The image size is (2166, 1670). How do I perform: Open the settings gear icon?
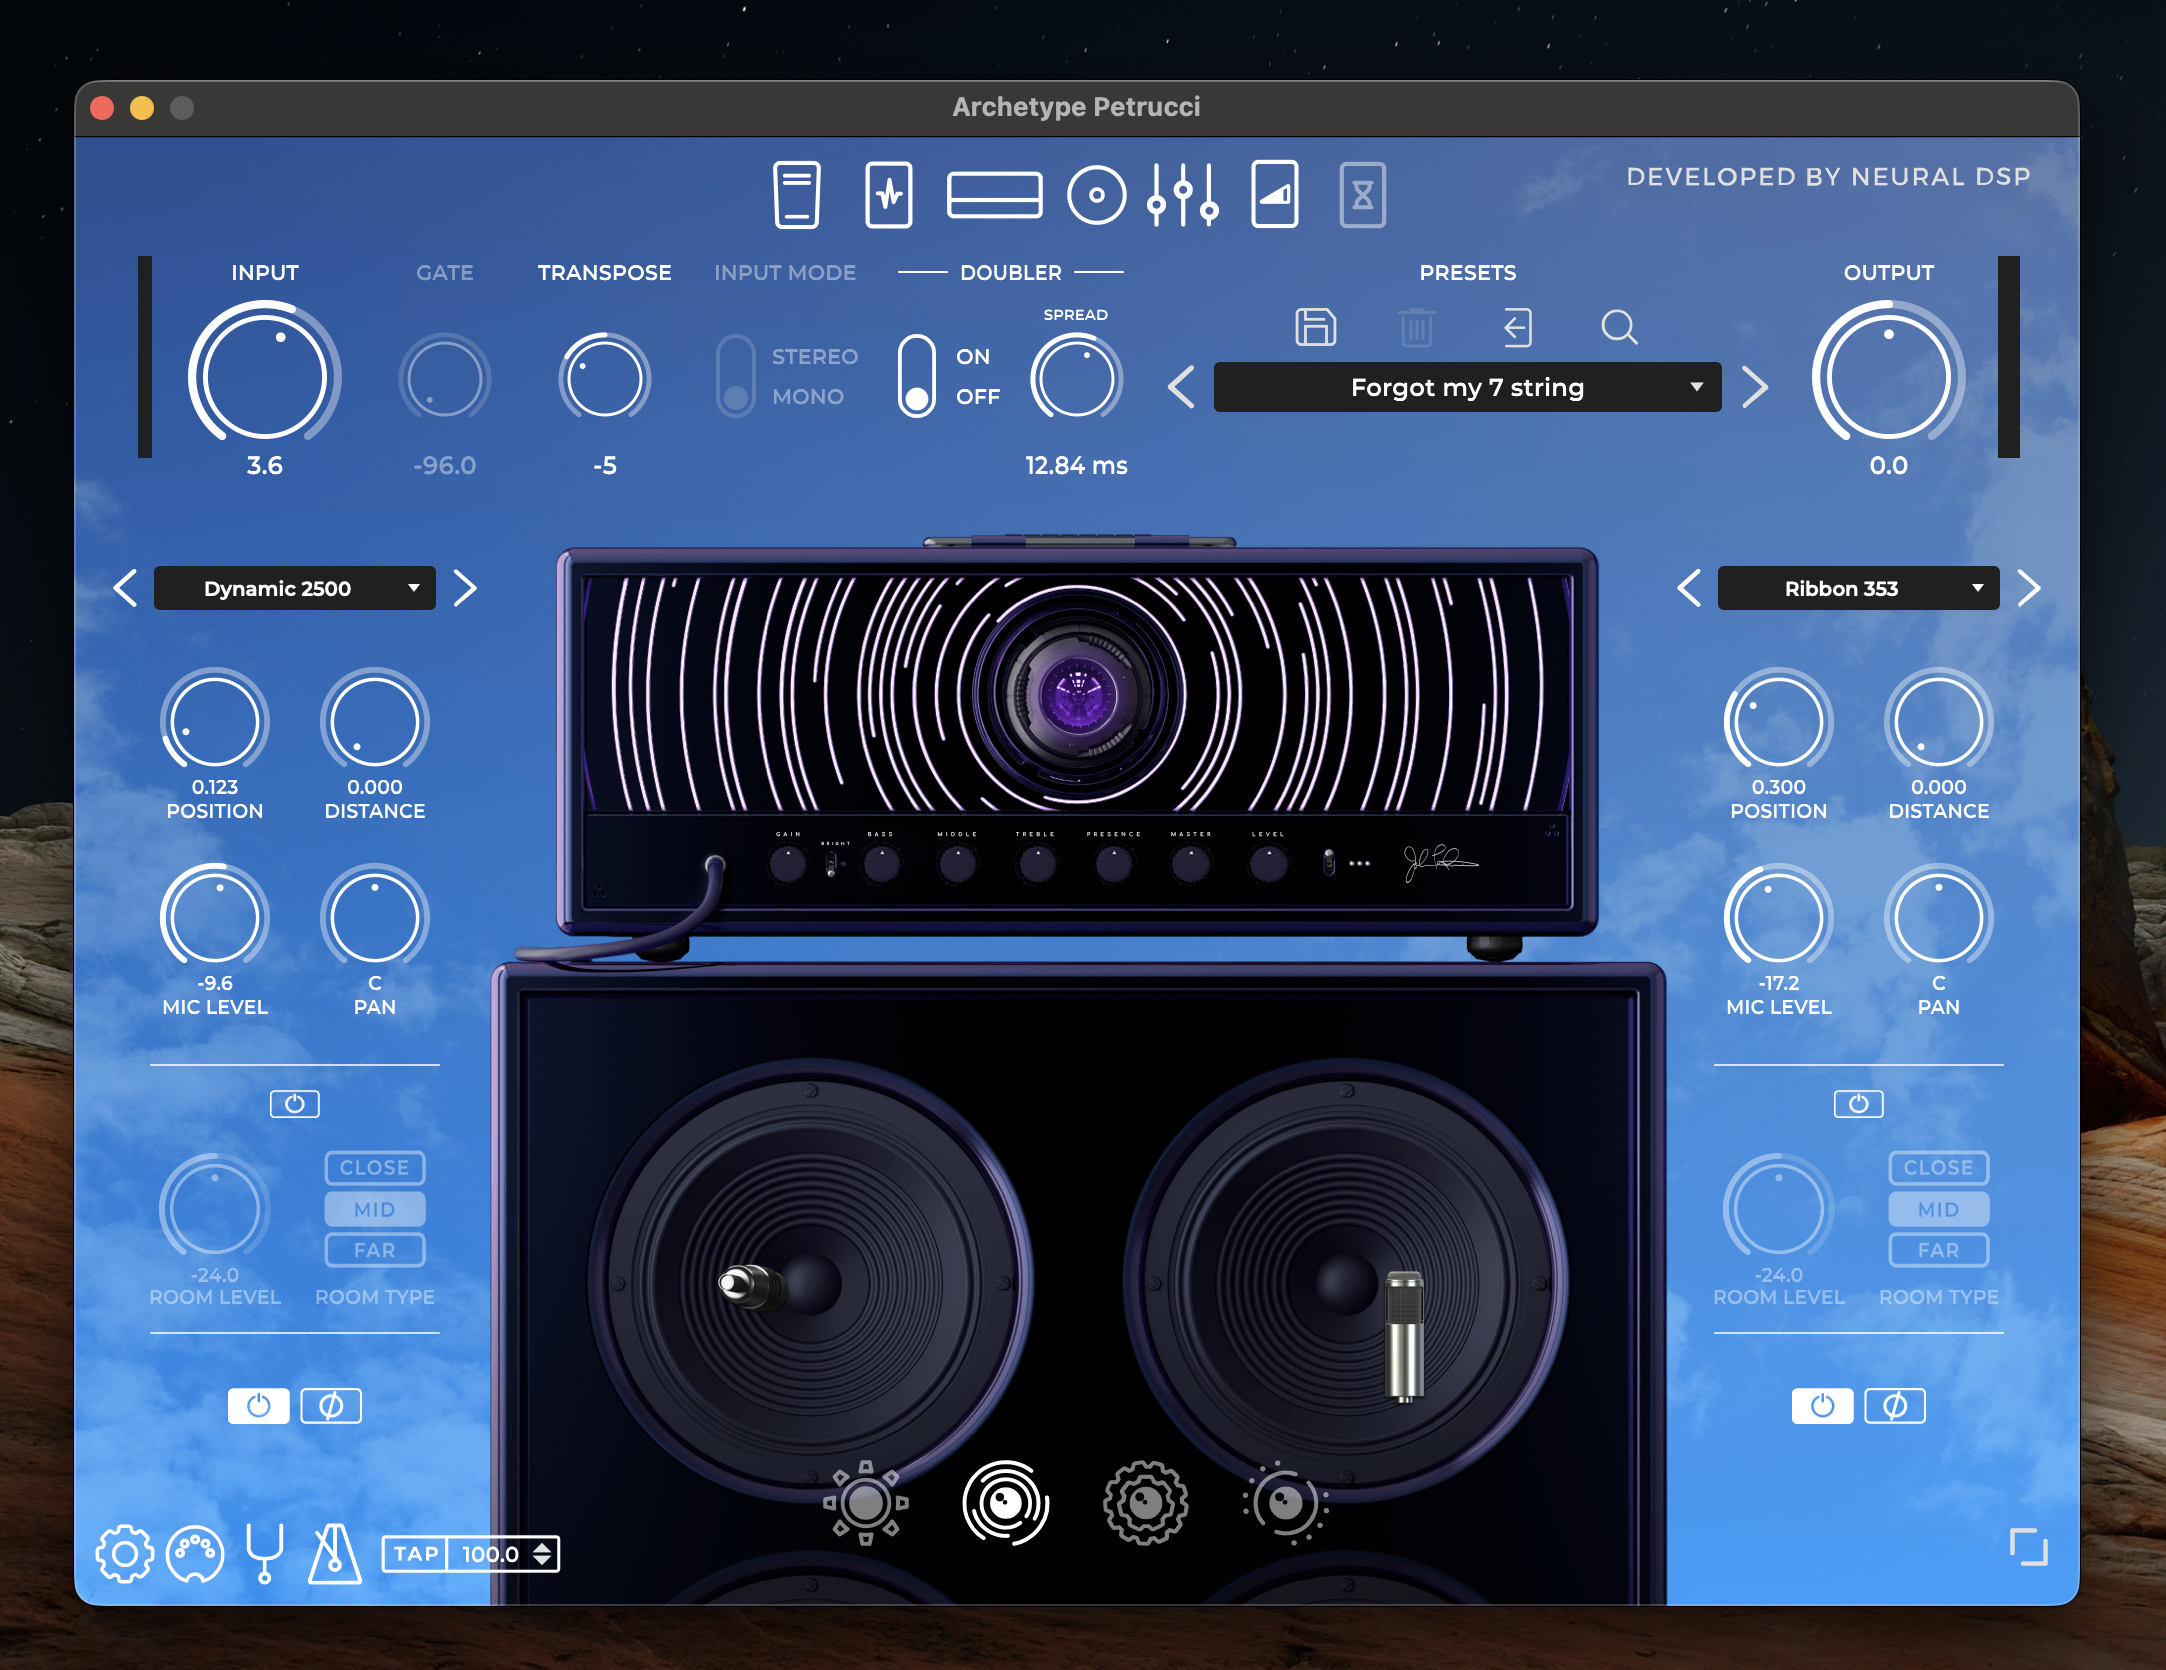124,1553
